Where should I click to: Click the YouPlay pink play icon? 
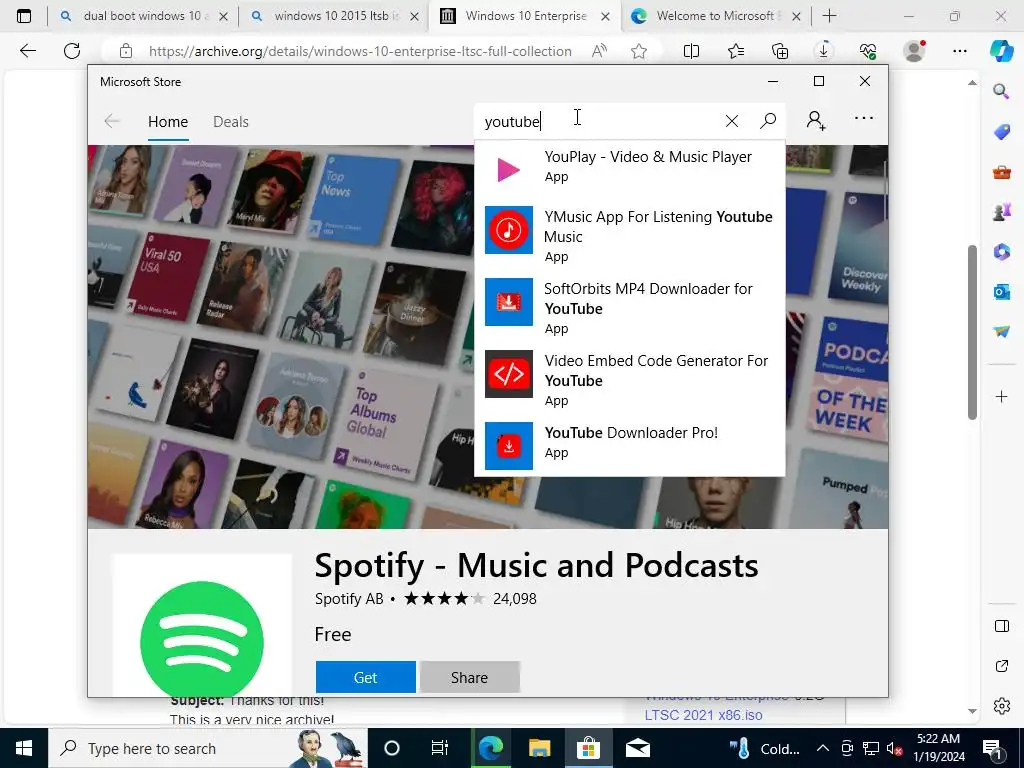(x=509, y=170)
